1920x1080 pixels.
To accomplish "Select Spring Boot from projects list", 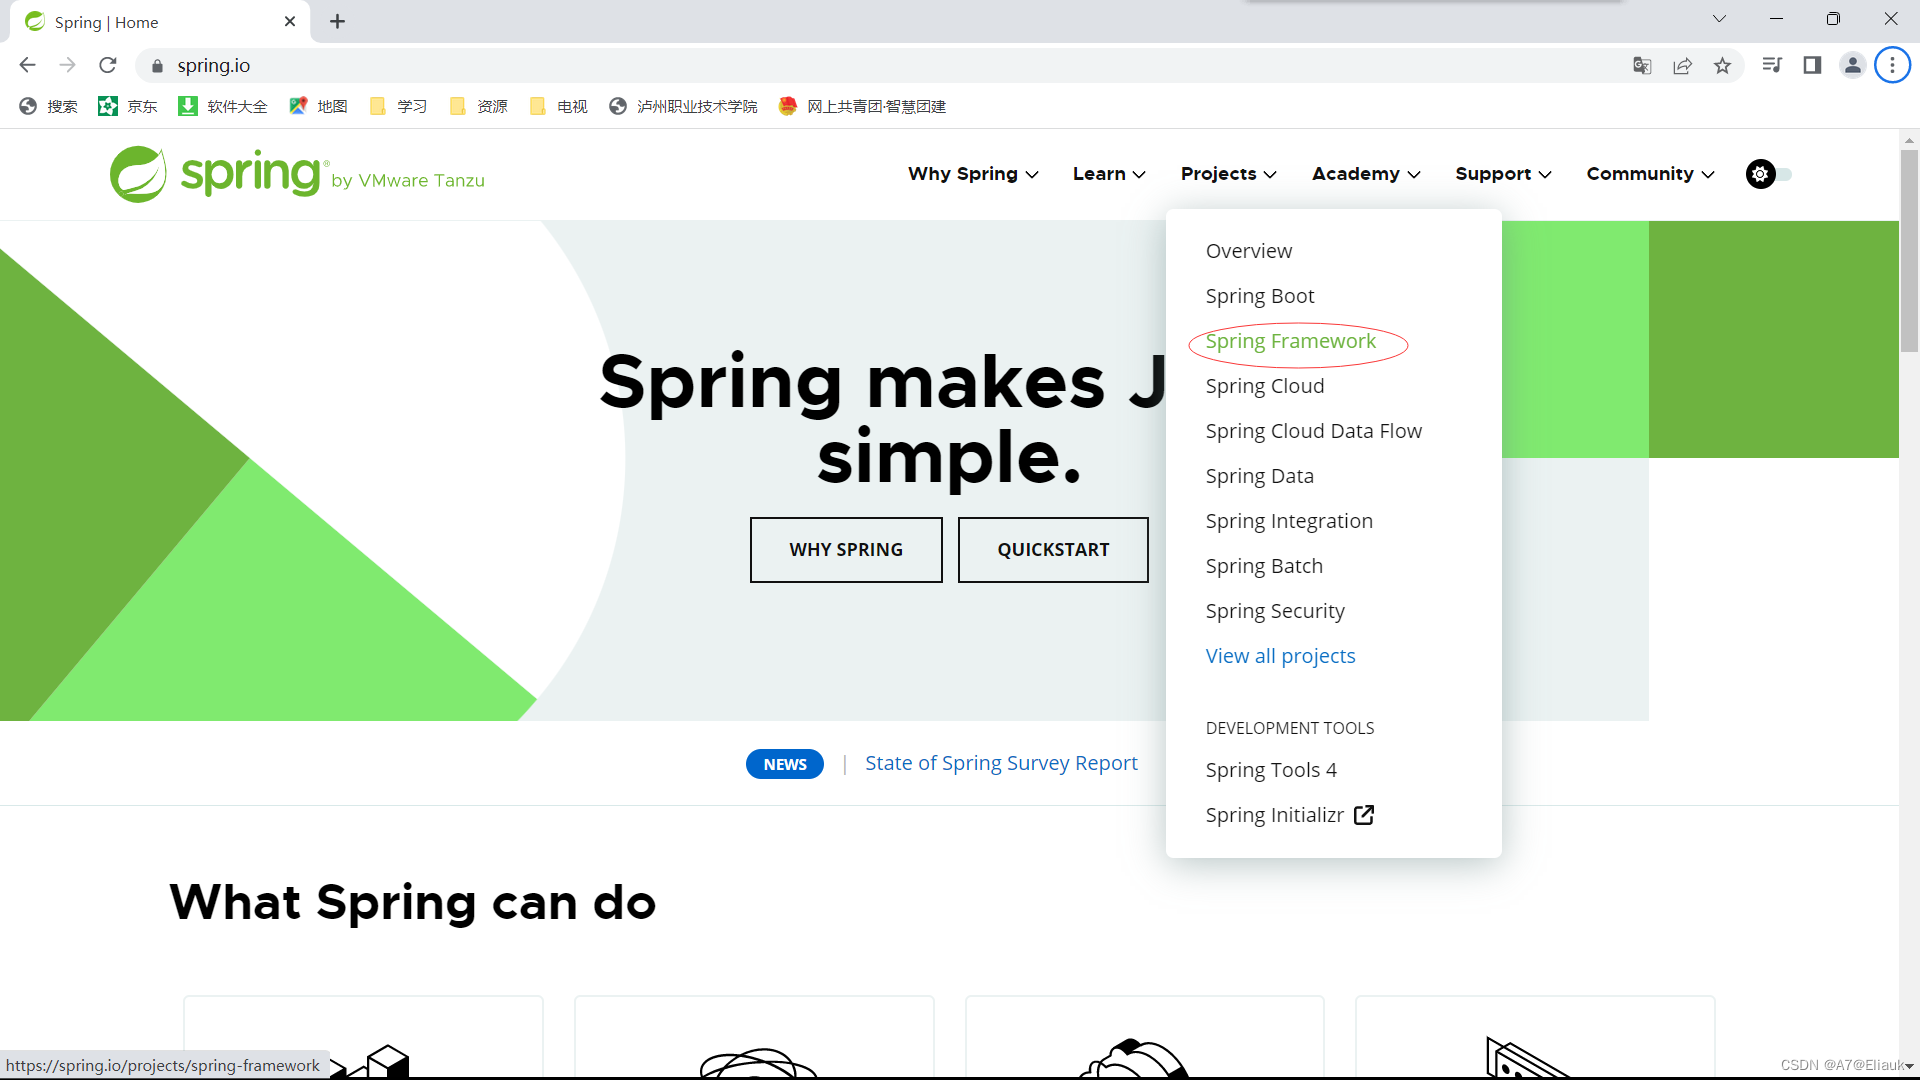I will point(1259,295).
